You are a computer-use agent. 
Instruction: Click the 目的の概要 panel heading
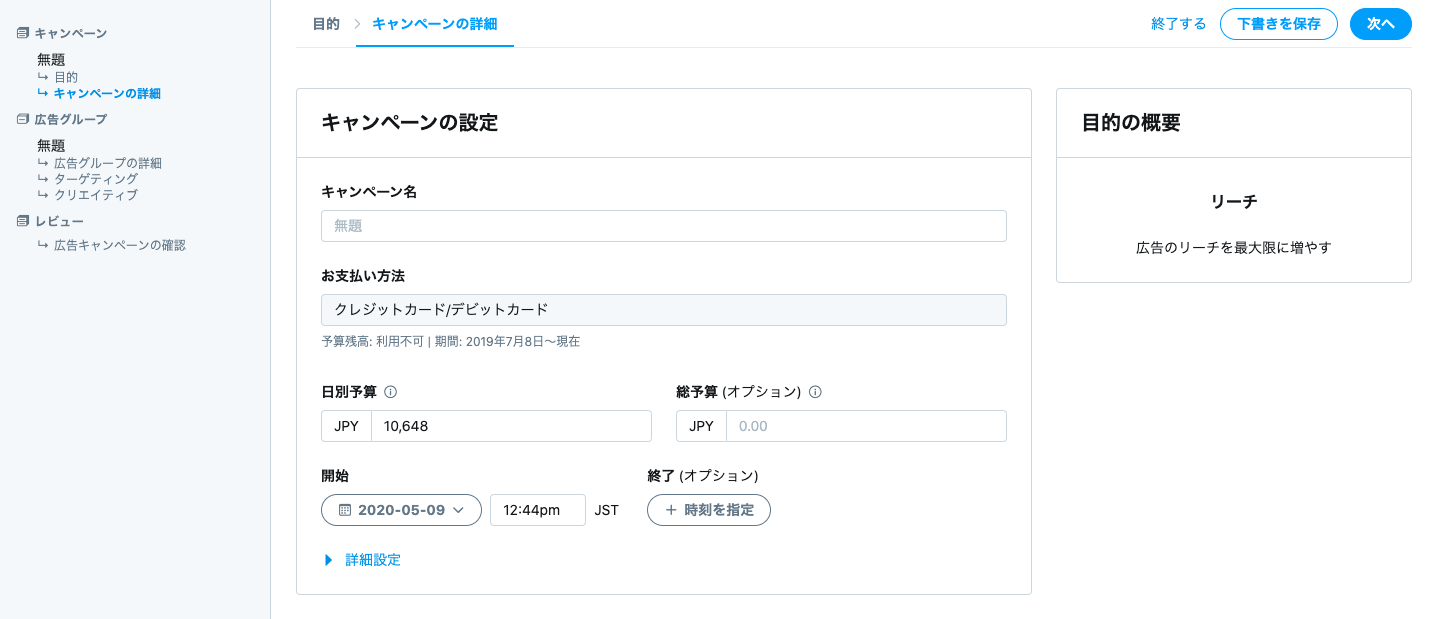tap(1131, 123)
